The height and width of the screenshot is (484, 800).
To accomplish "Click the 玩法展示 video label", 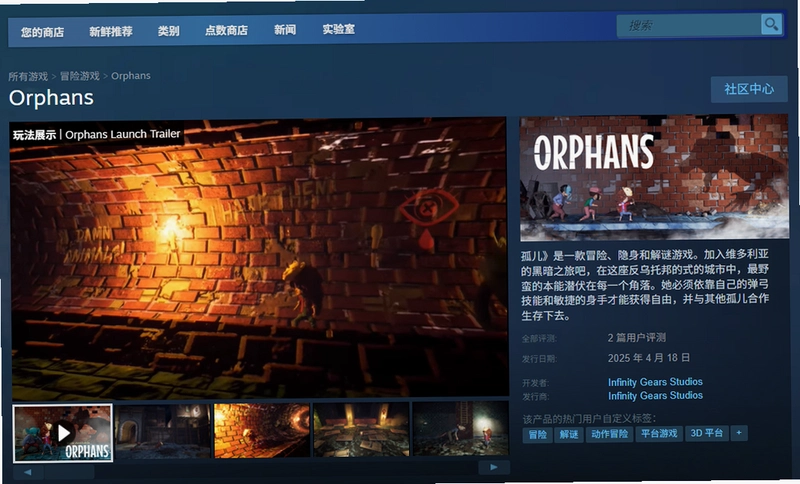I will pos(35,135).
